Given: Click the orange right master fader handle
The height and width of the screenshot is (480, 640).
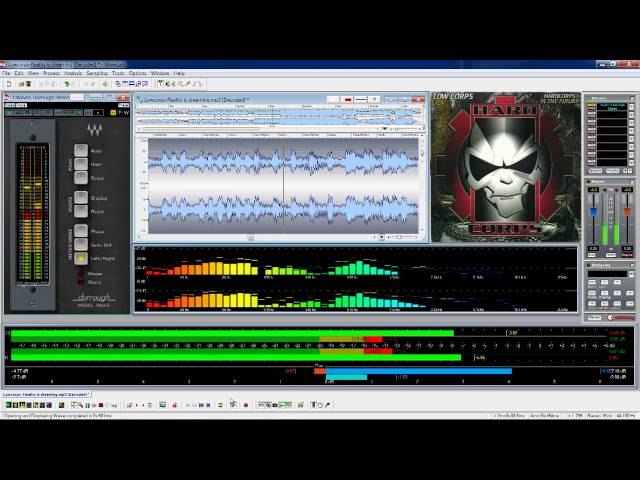Looking at the screenshot, I should point(627,212).
